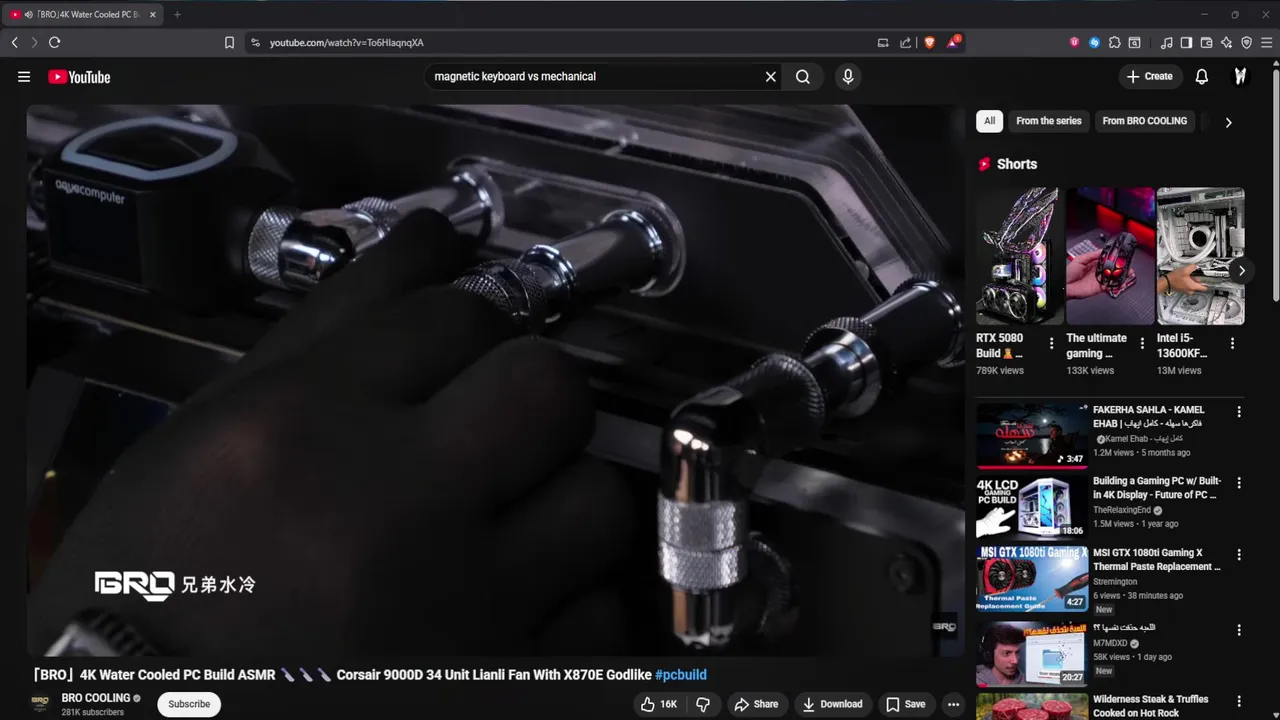This screenshot has width=1280, height=720.
Task: Subscribe to BRO COOLING
Action: click(x=189, y=704)
